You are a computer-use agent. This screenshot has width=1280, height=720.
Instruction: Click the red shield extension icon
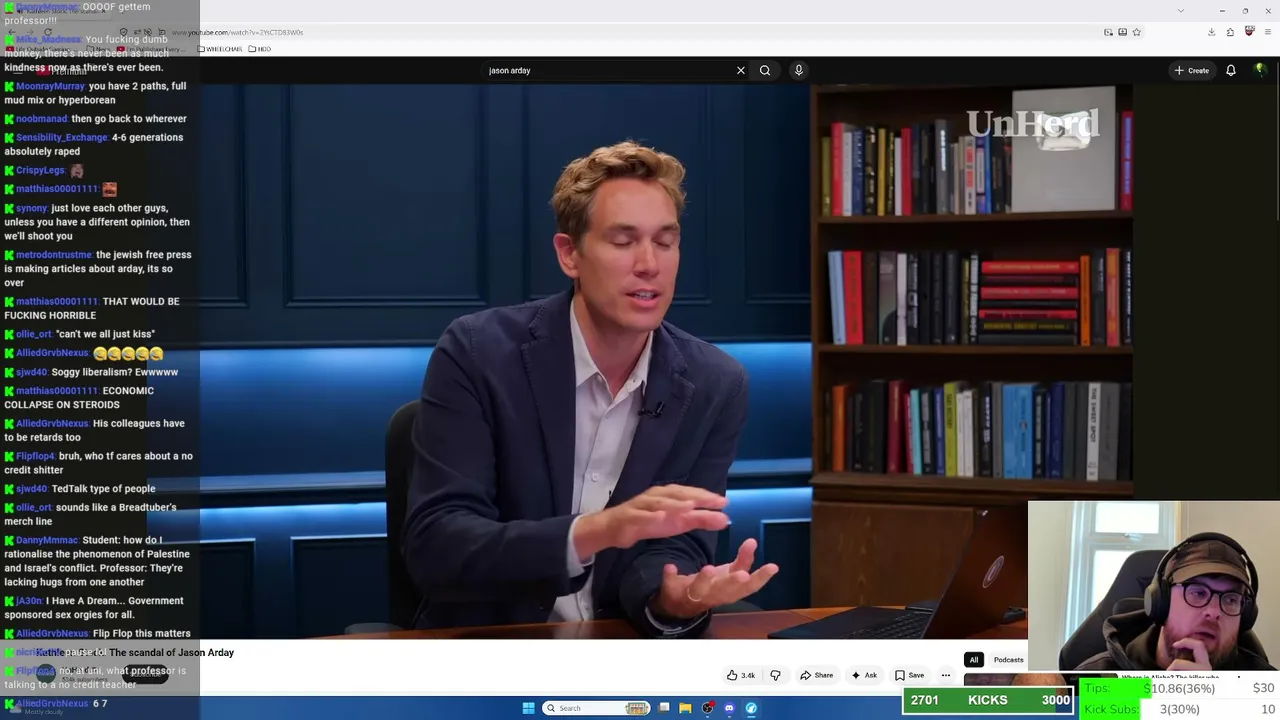coord(1249,32)
